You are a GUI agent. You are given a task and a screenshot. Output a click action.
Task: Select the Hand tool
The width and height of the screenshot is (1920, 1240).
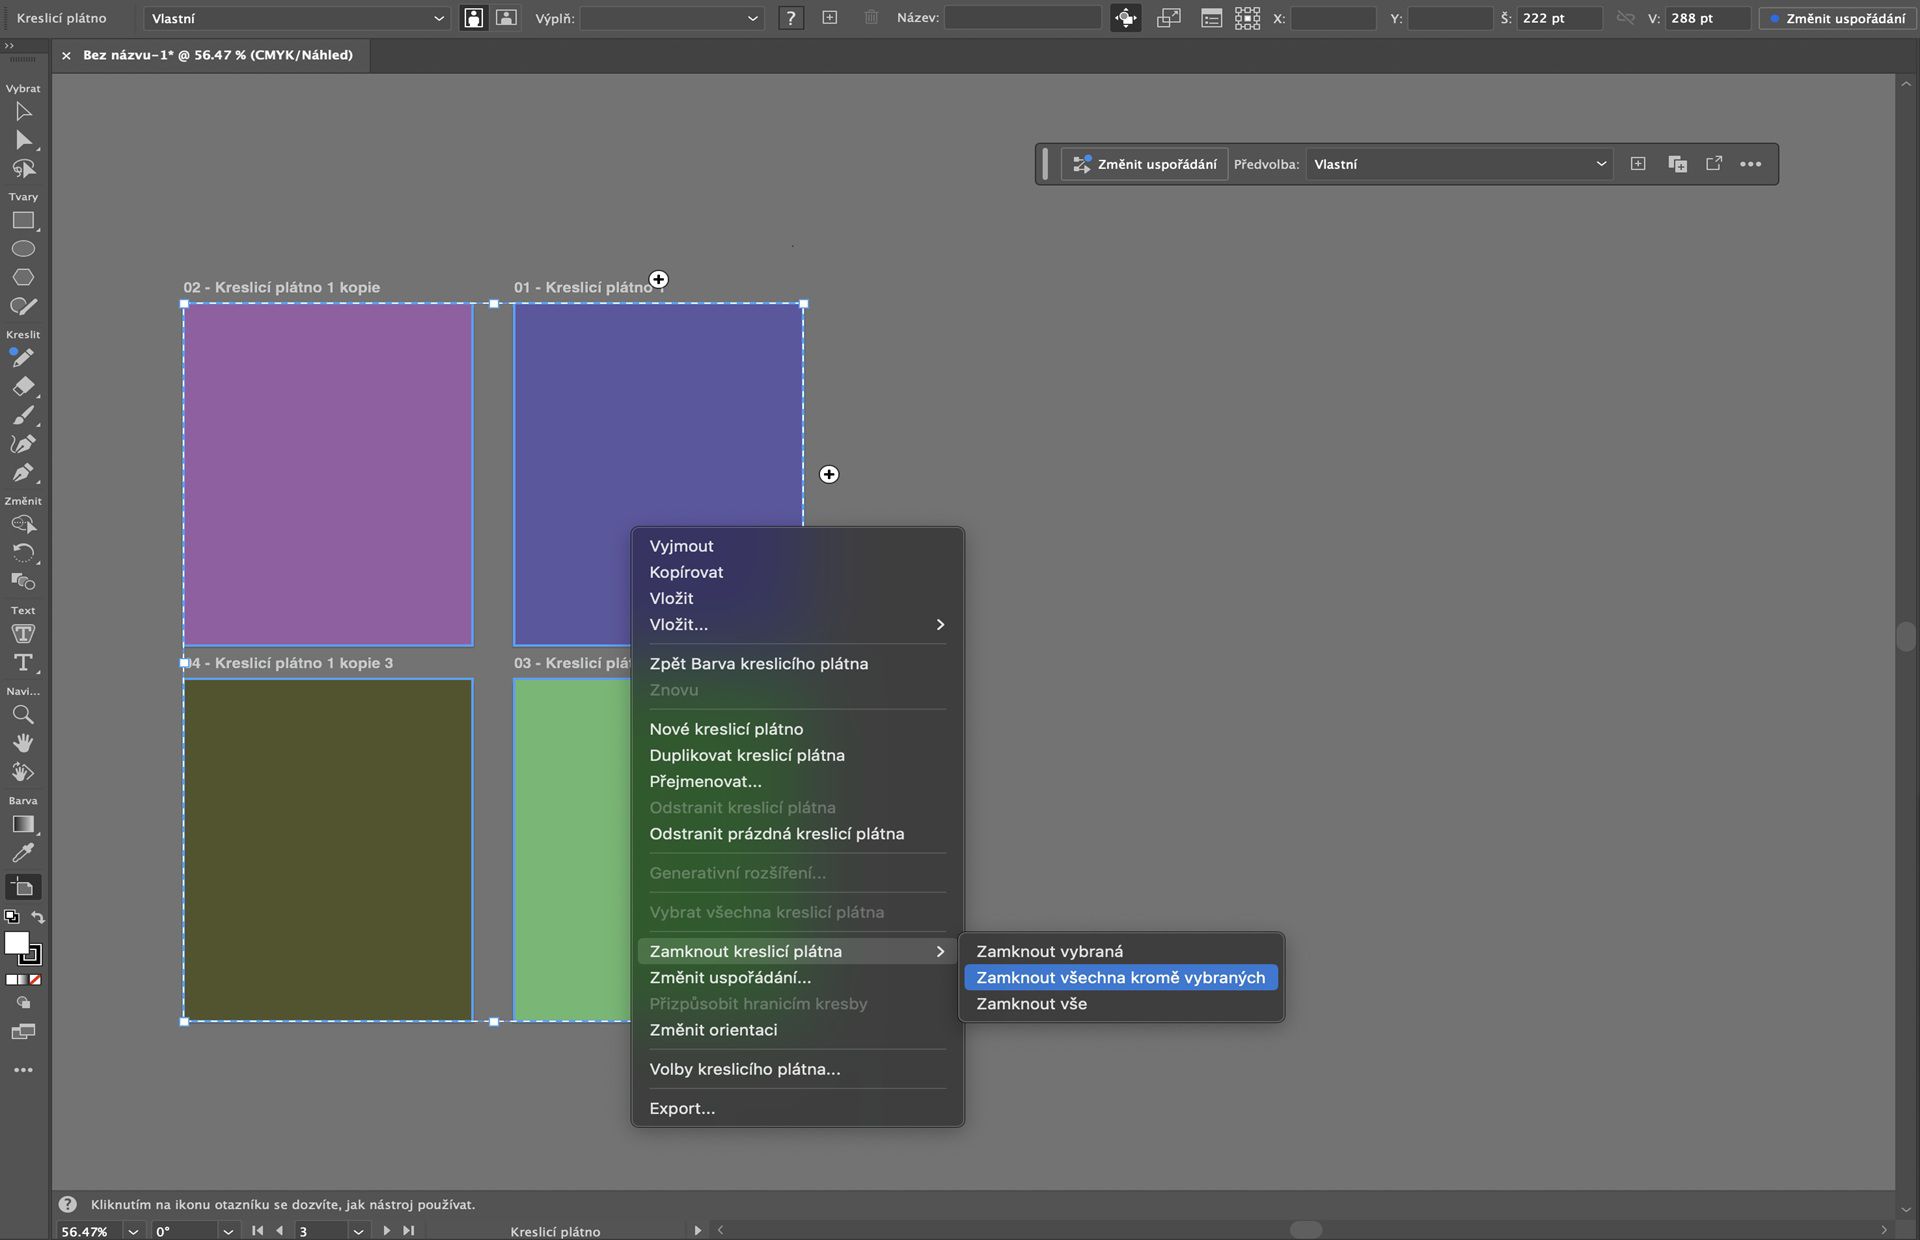(23, 743)
